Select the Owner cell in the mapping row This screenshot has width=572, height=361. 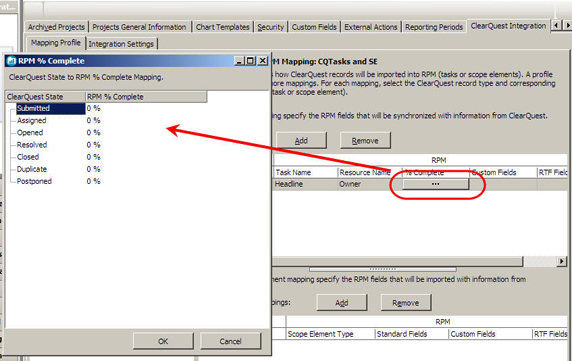370,184
